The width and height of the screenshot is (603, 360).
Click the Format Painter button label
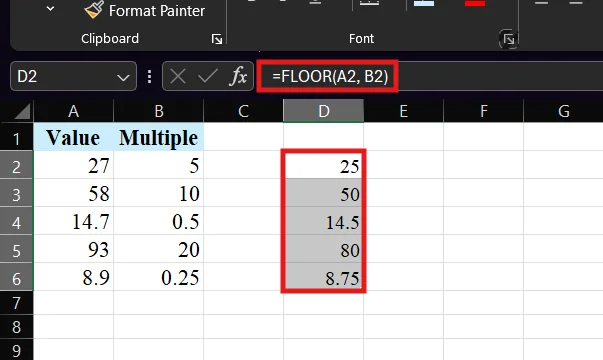coord(157,11)
